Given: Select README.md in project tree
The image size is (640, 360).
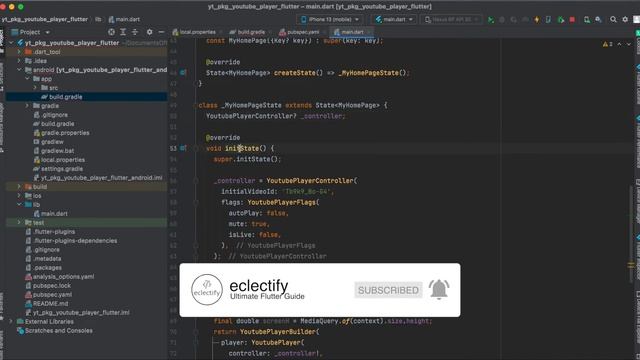Looking at the screenshot, I should (51, 303).
